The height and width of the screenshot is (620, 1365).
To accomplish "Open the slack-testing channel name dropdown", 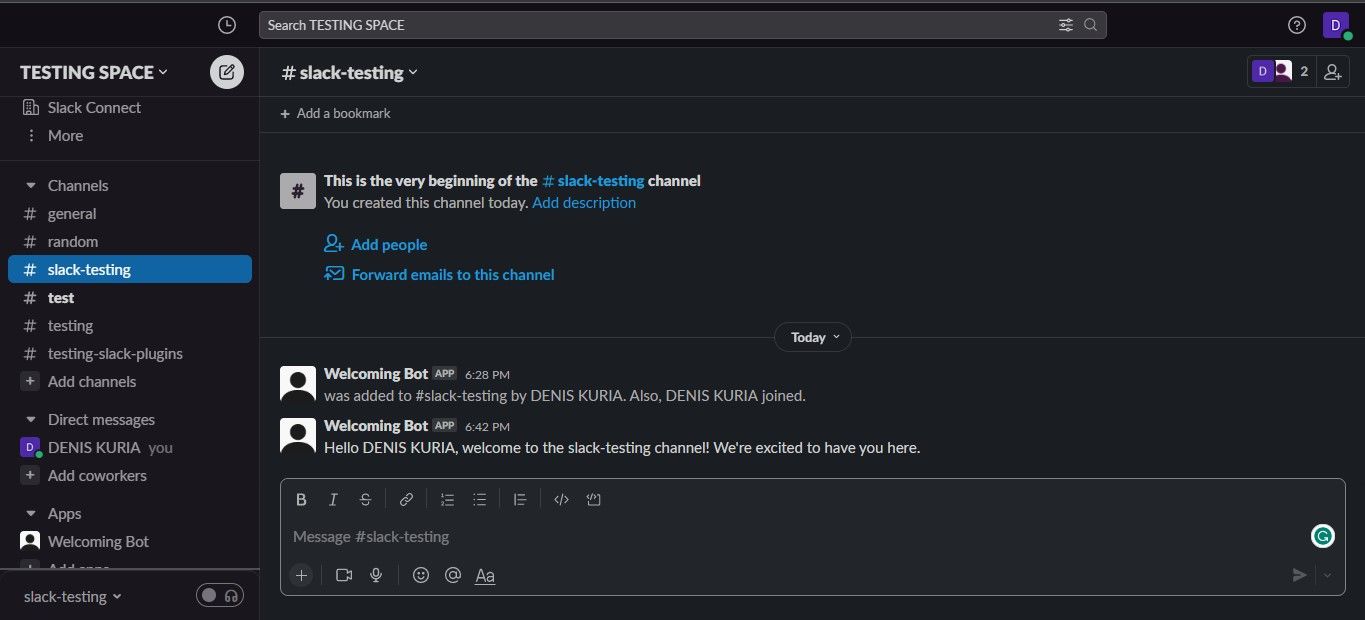I will (349, 72).
